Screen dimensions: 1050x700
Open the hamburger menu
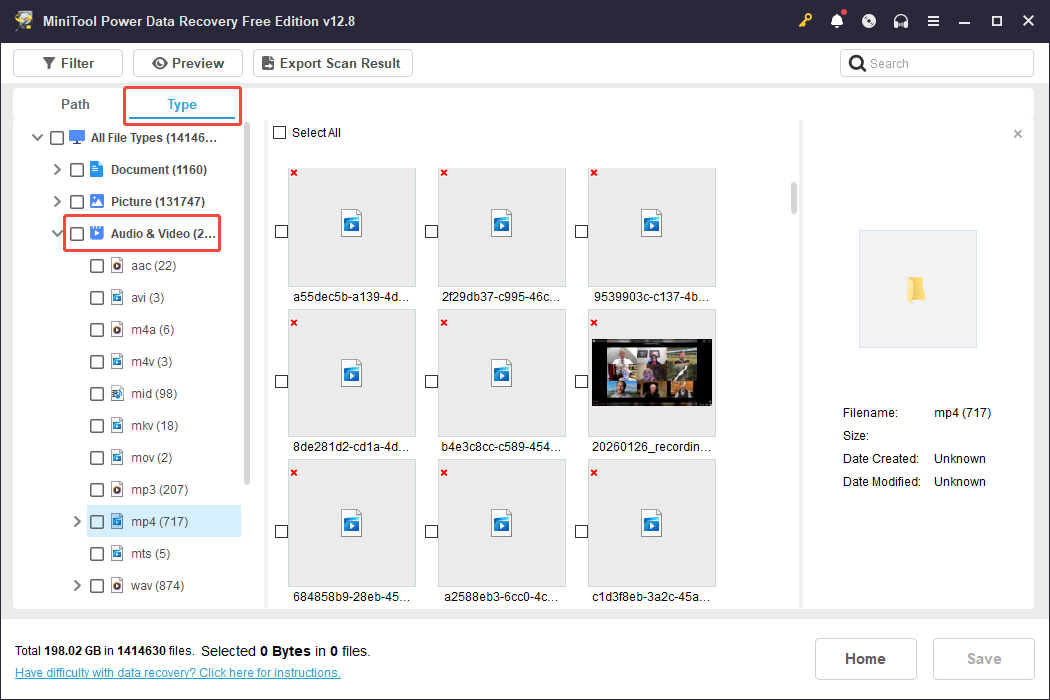tap(933, 20)
